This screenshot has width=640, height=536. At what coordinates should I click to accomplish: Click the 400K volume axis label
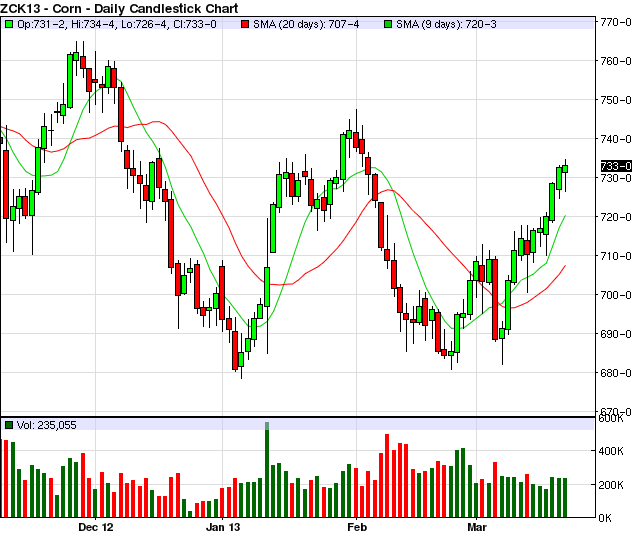point(611,451)
